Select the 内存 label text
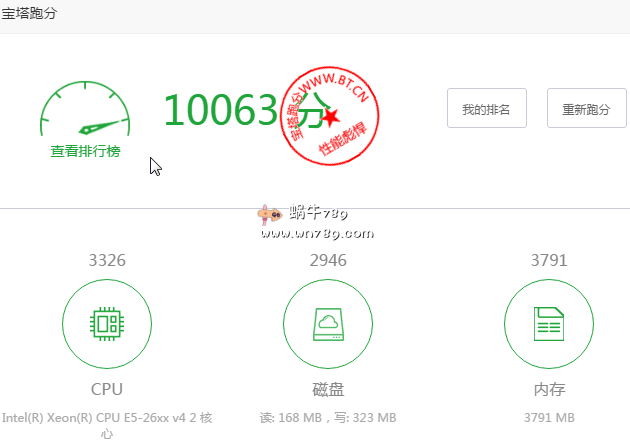The image size is (630, 444). [x=549, y=389]
